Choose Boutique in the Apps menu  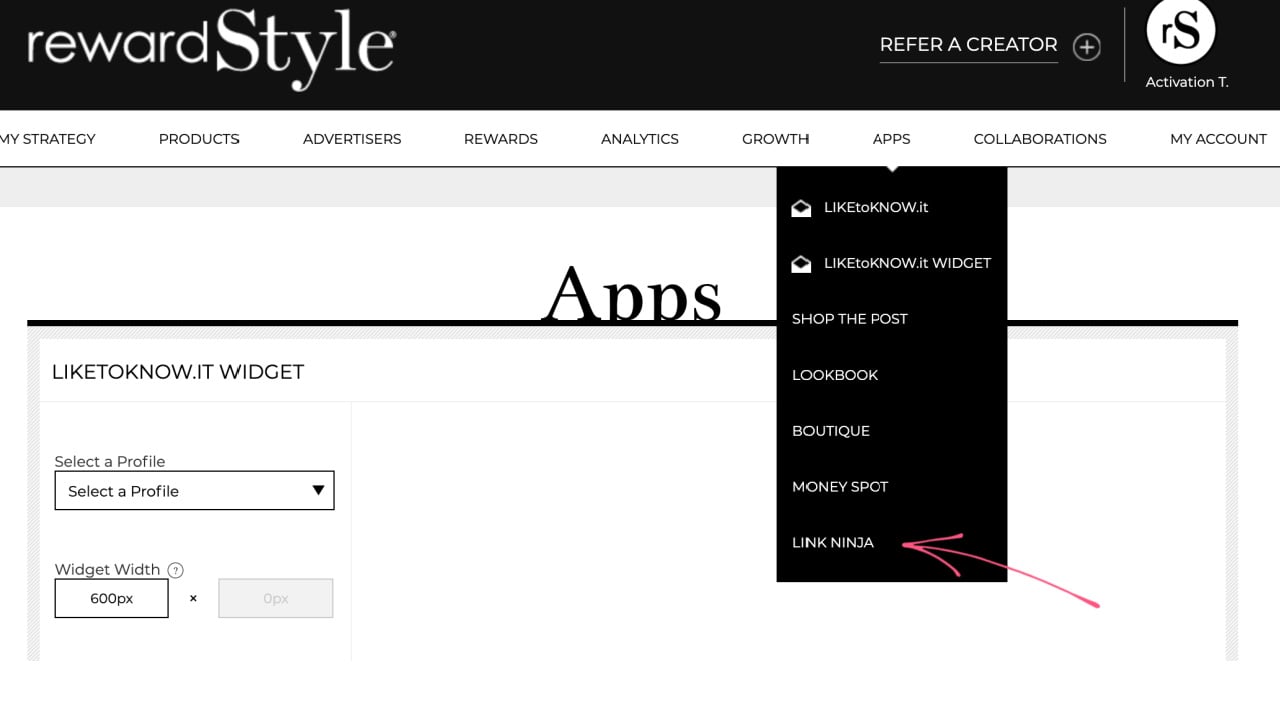click(831, 431)
